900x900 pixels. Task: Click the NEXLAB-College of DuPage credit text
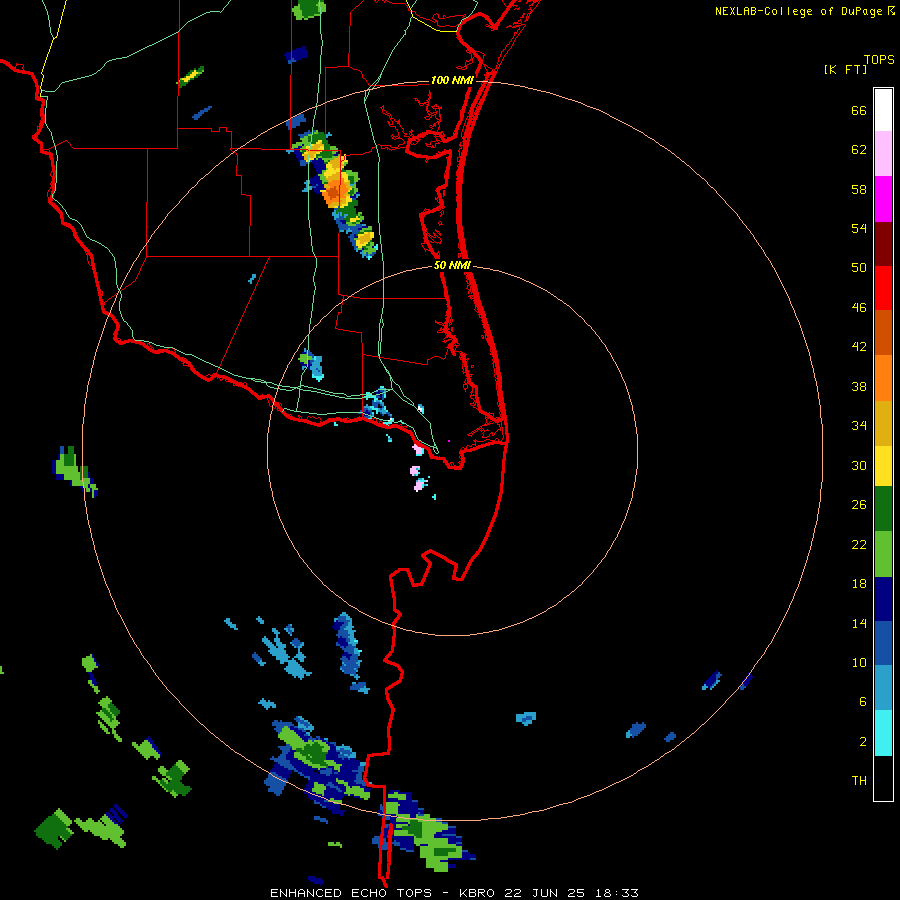(x=804, y=11)
